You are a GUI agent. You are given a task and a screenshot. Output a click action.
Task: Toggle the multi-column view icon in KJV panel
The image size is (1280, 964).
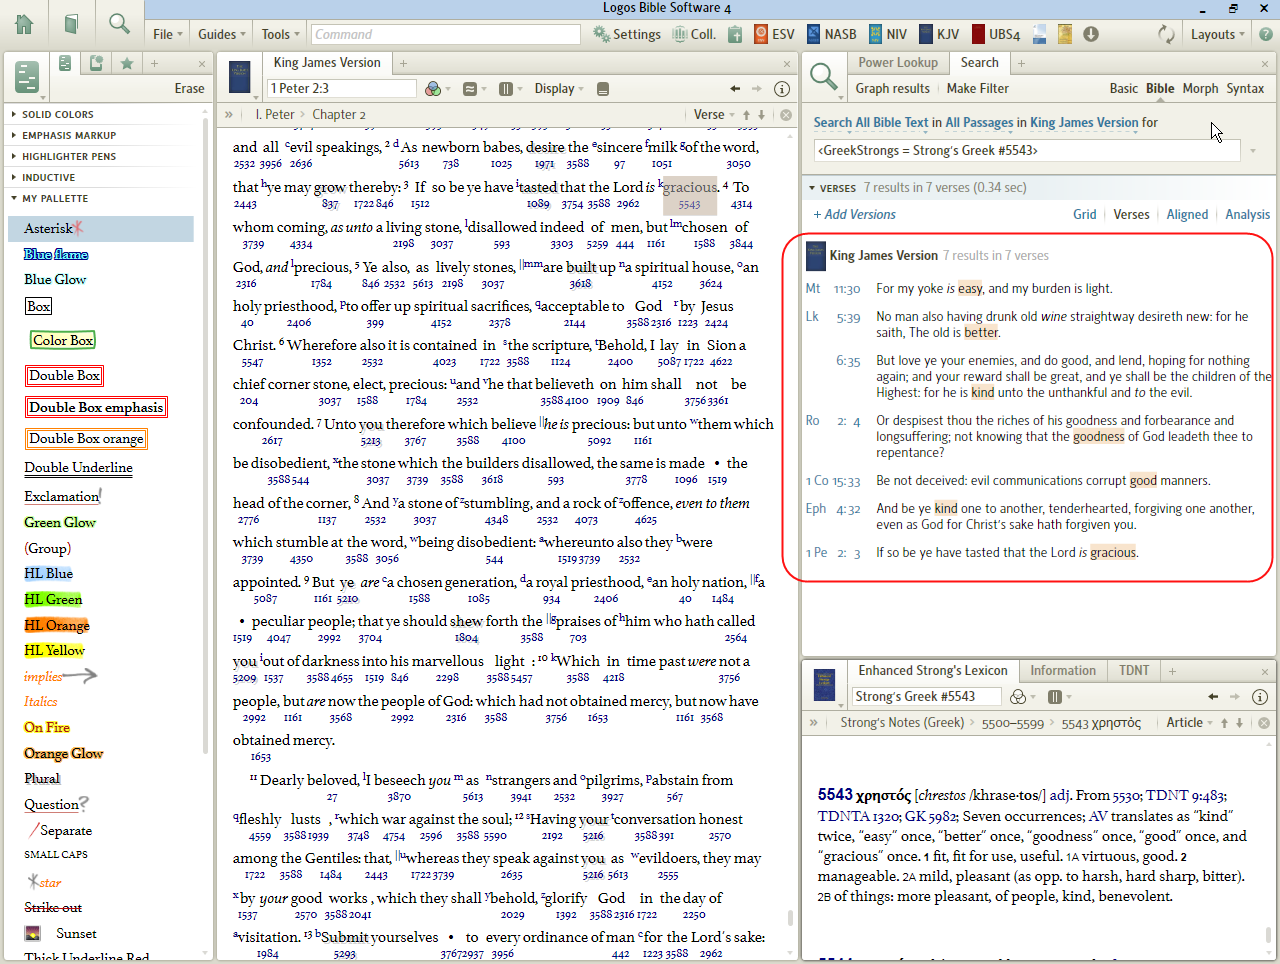505,89
